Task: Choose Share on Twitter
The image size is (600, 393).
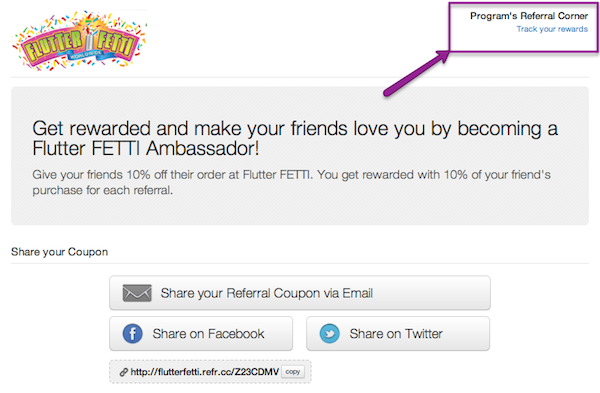Action: tap(398, 334)
